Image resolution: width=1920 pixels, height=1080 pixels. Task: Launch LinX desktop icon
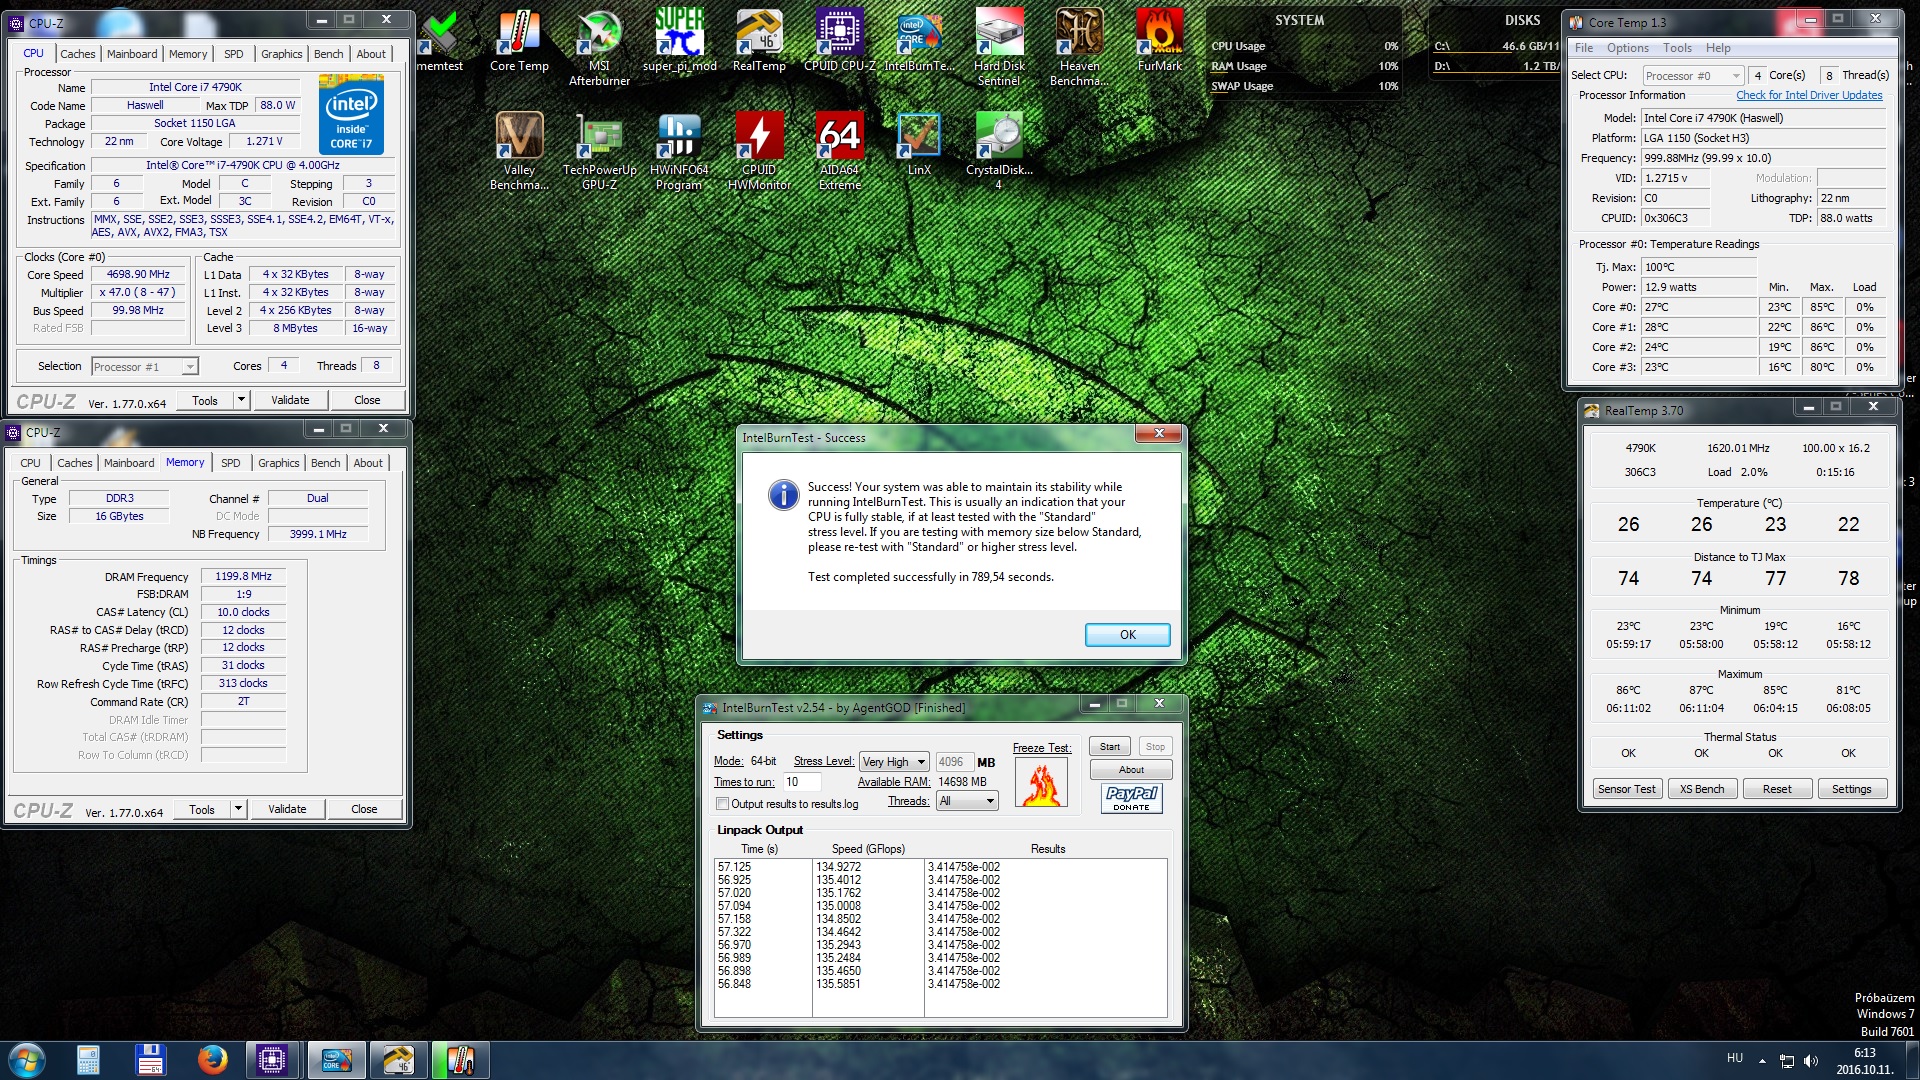(919, 144)
